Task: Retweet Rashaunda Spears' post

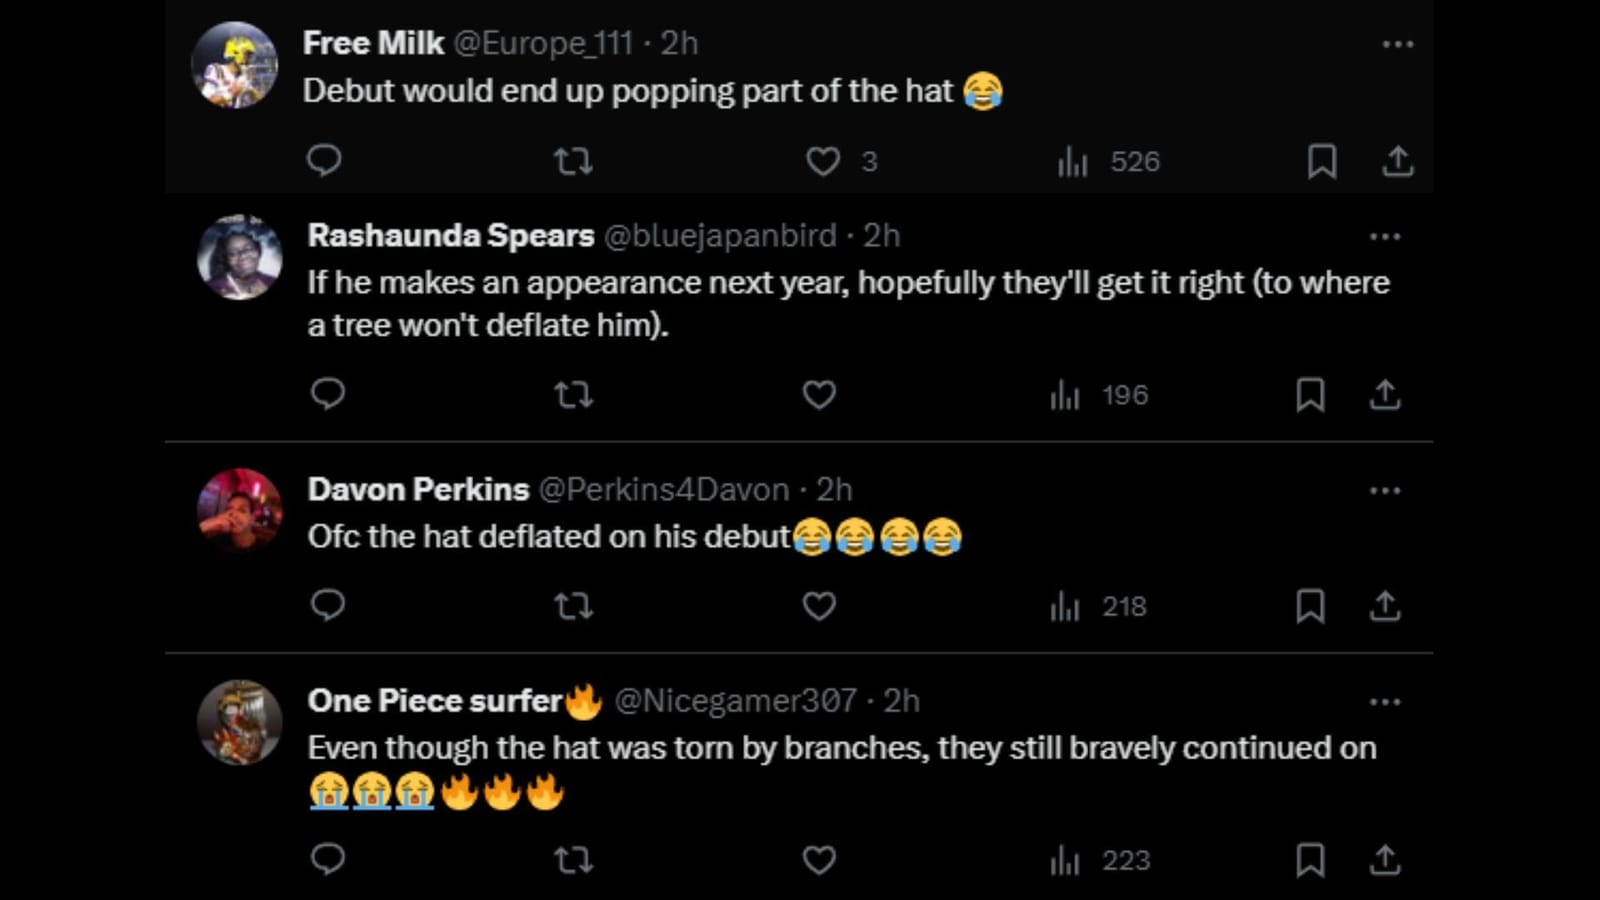Action: 573,395
